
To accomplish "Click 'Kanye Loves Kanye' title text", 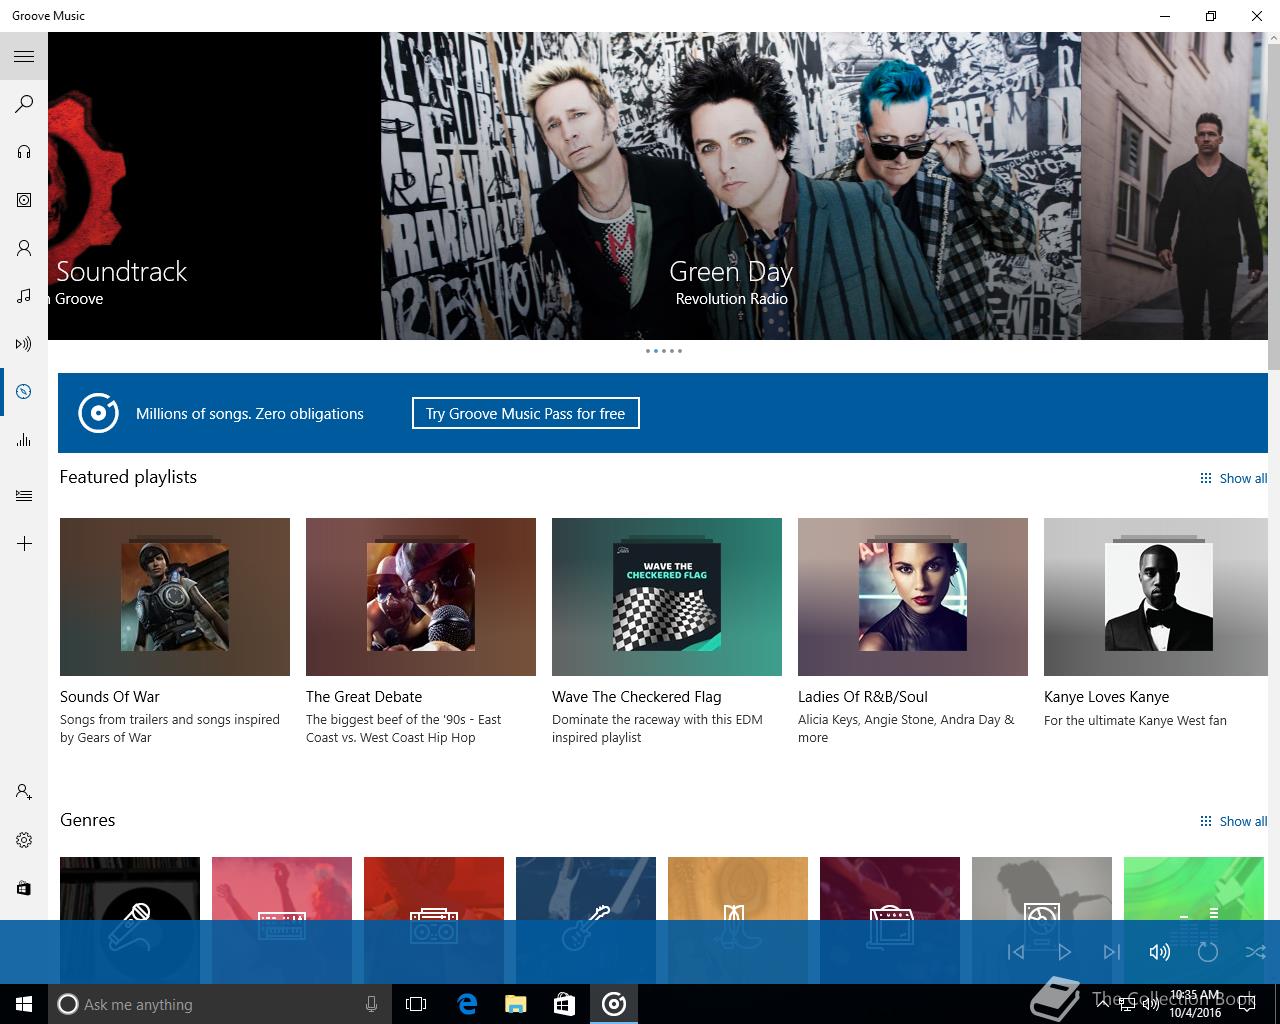I will 1106,697.
